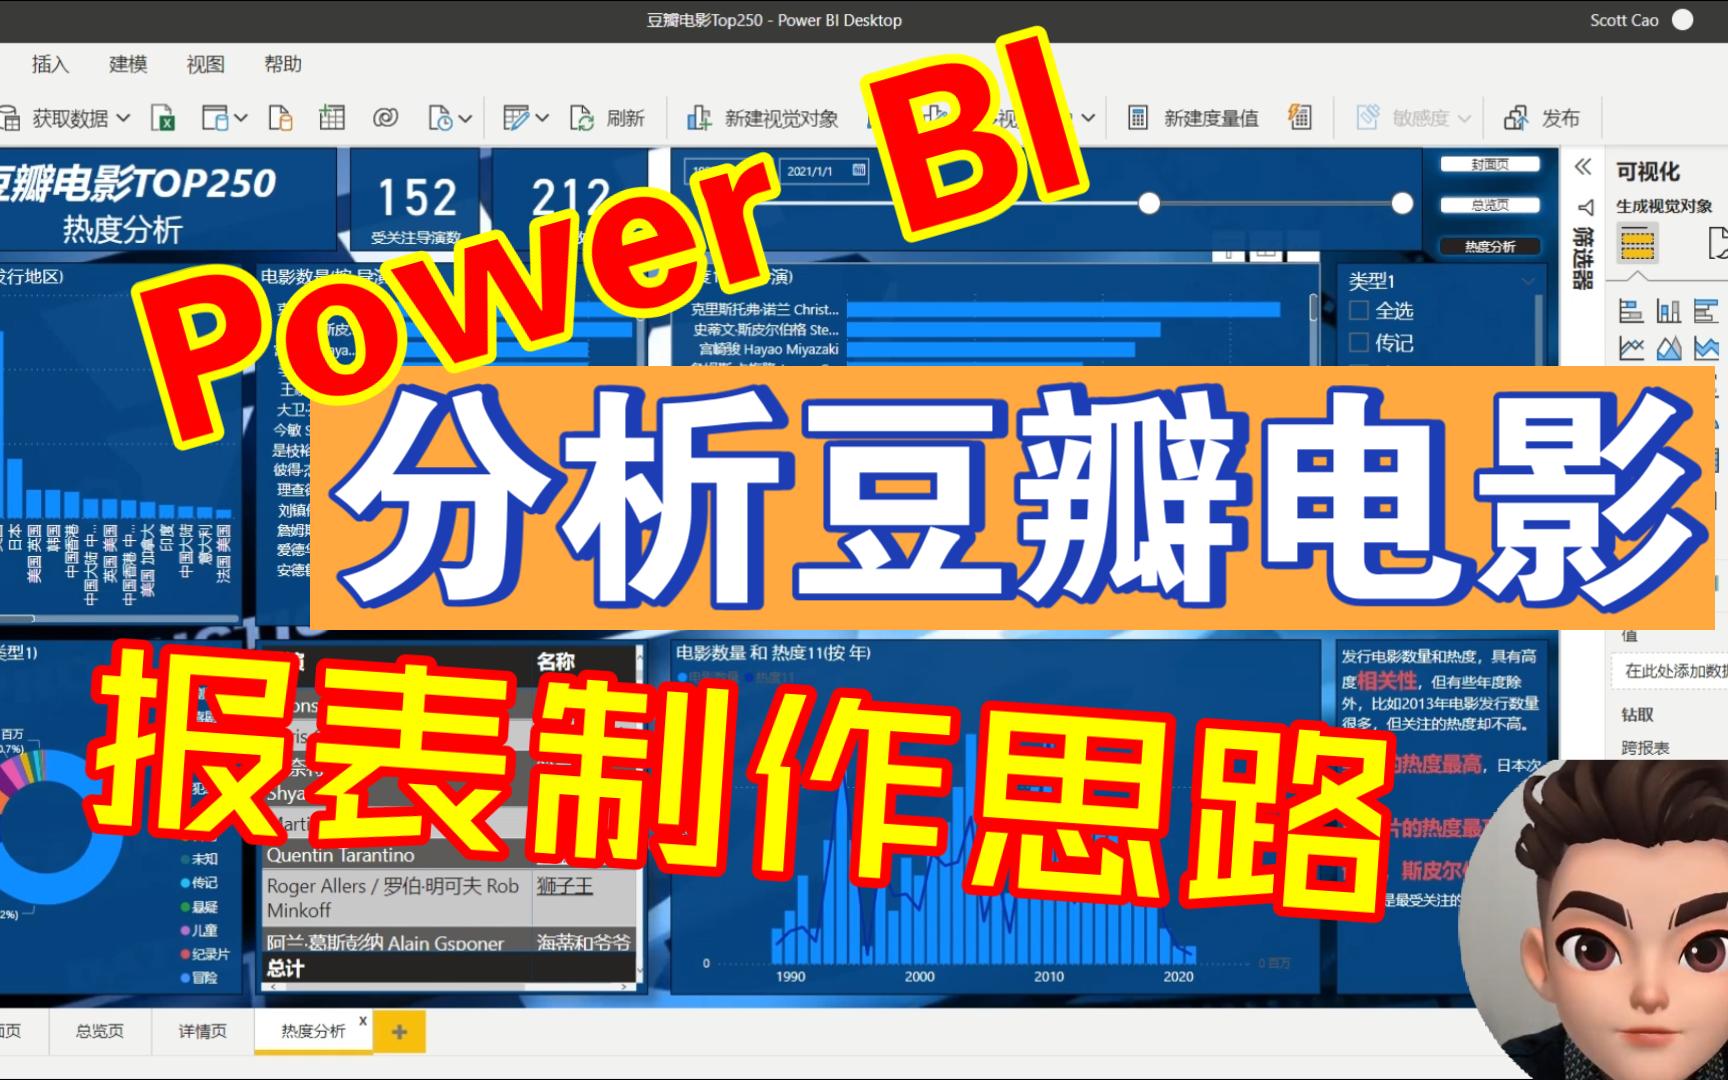The height and width of the screenshot is (1080, 1728).
Task: Close the 热度分析 page tab
Action: tap(363, 1021)
